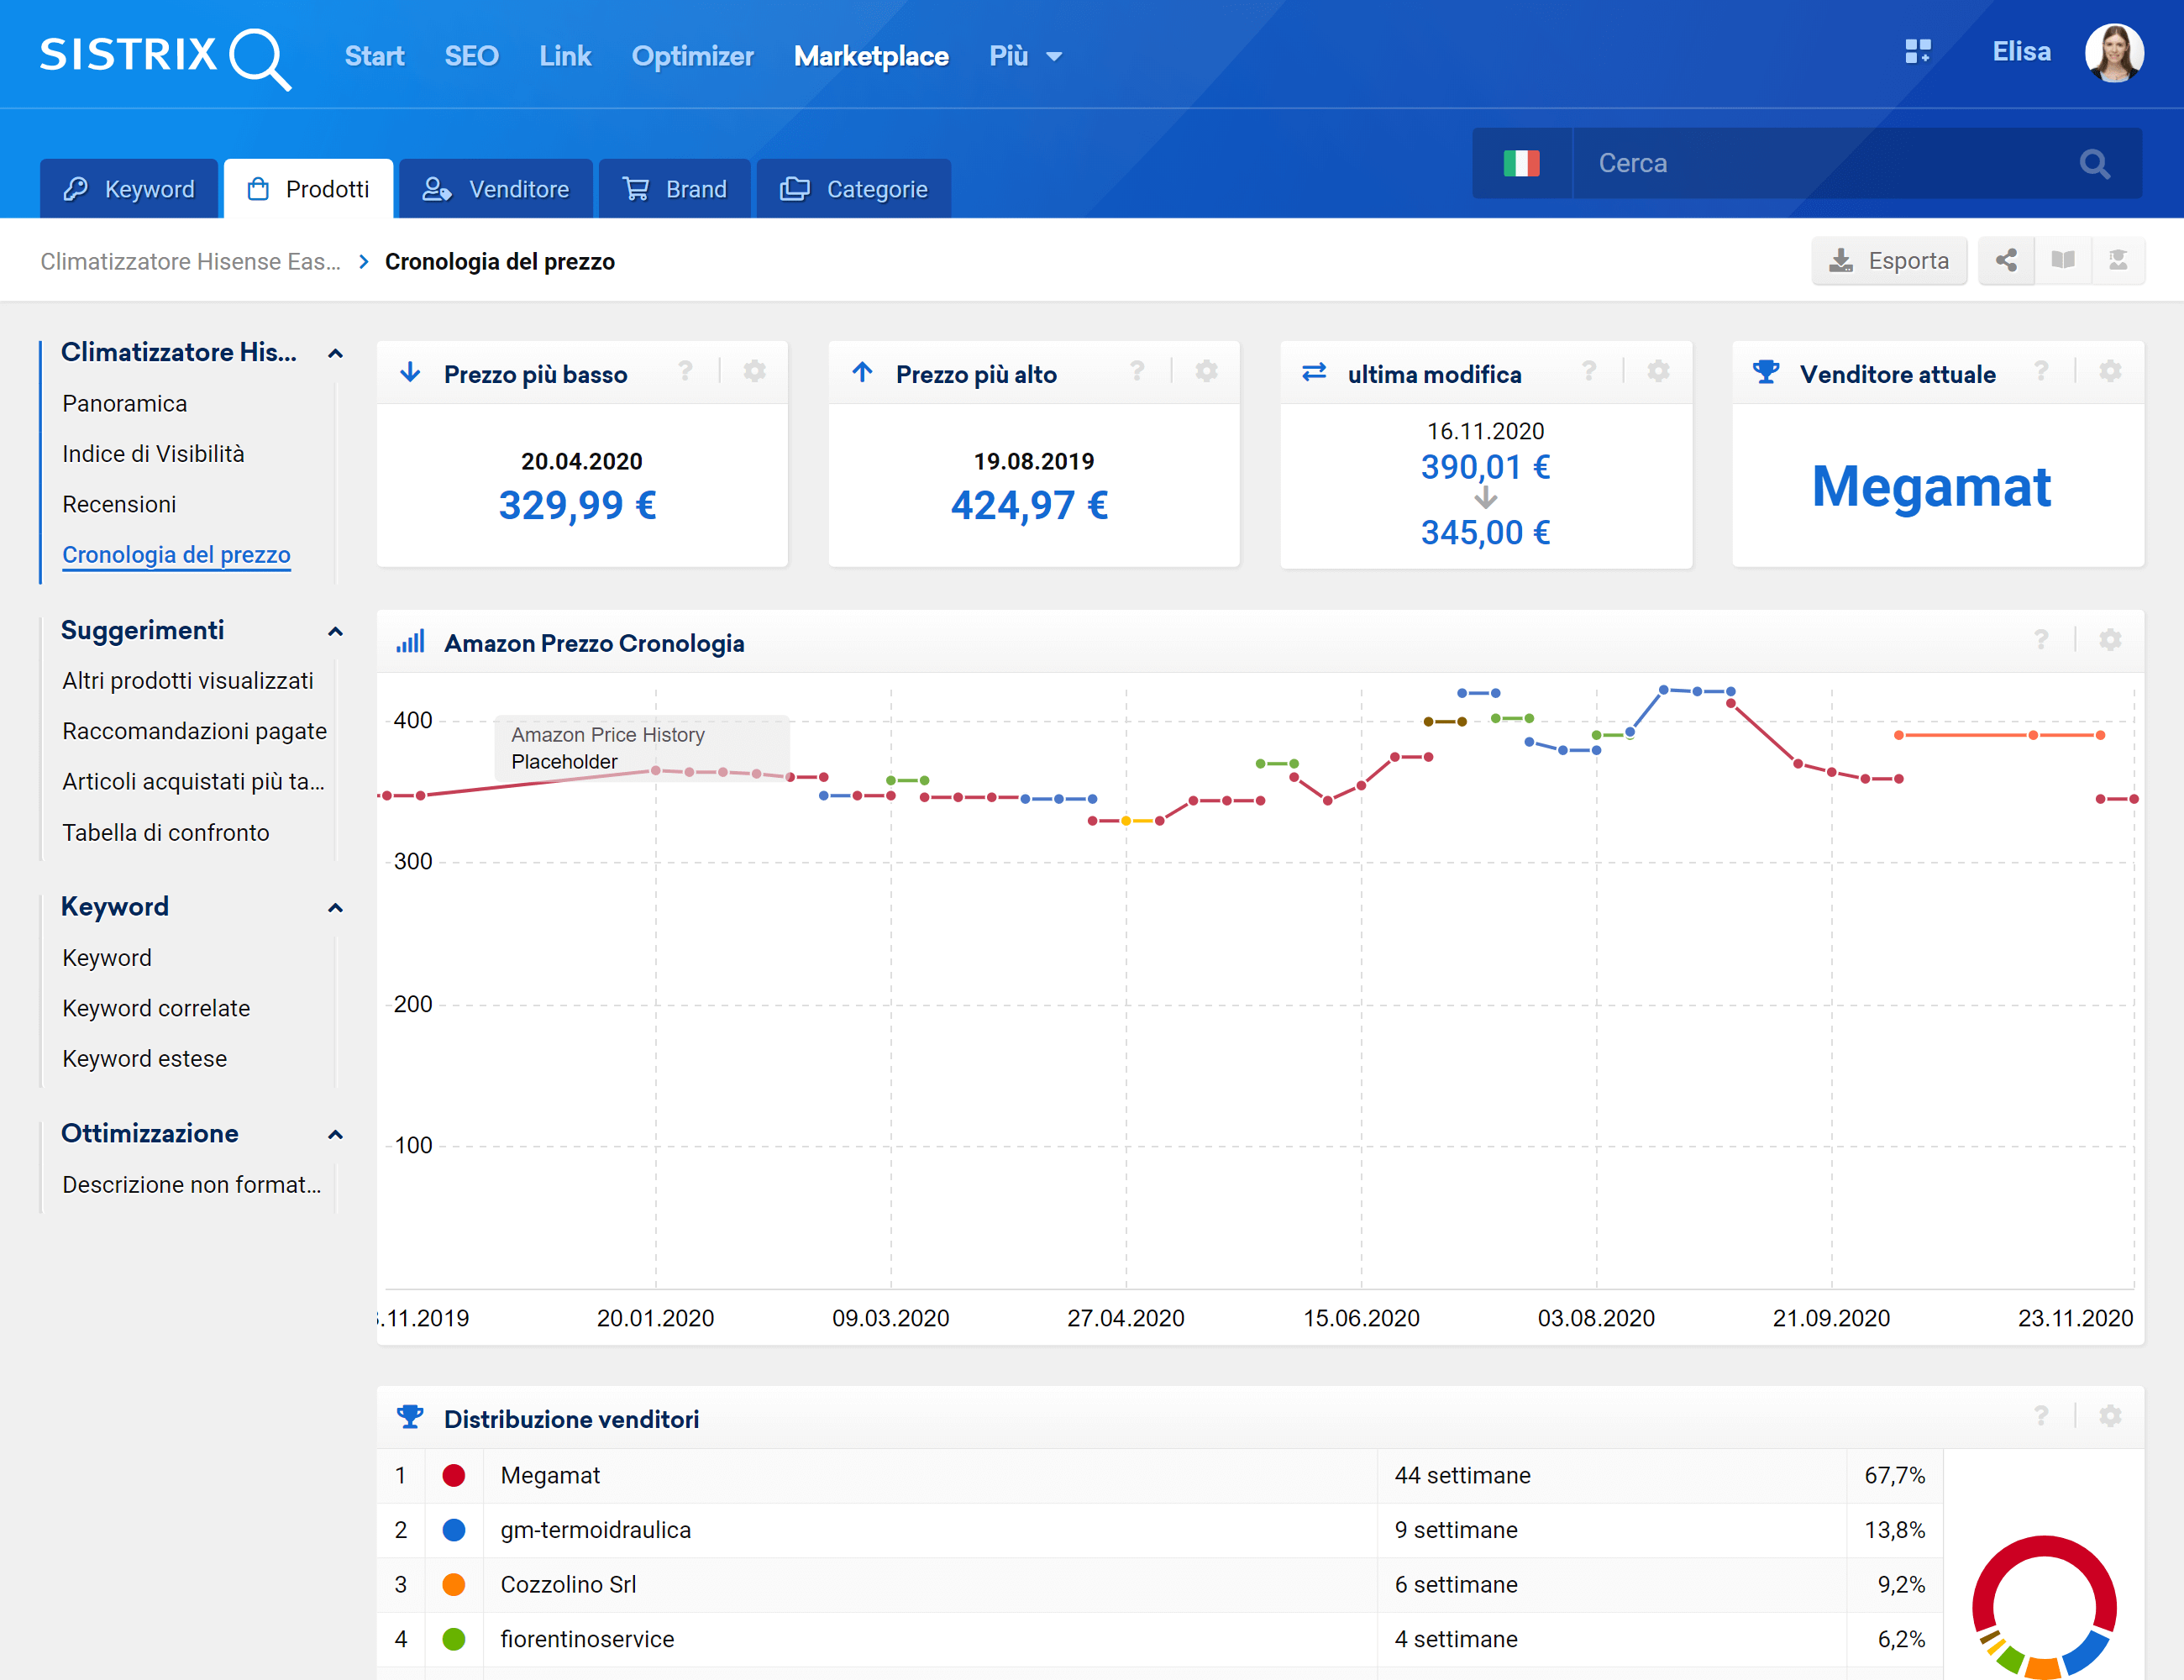Click the search magnifier icon
This screenshot has width=2184, height=1680.
pyautogui.click(x=2094, y=163)
